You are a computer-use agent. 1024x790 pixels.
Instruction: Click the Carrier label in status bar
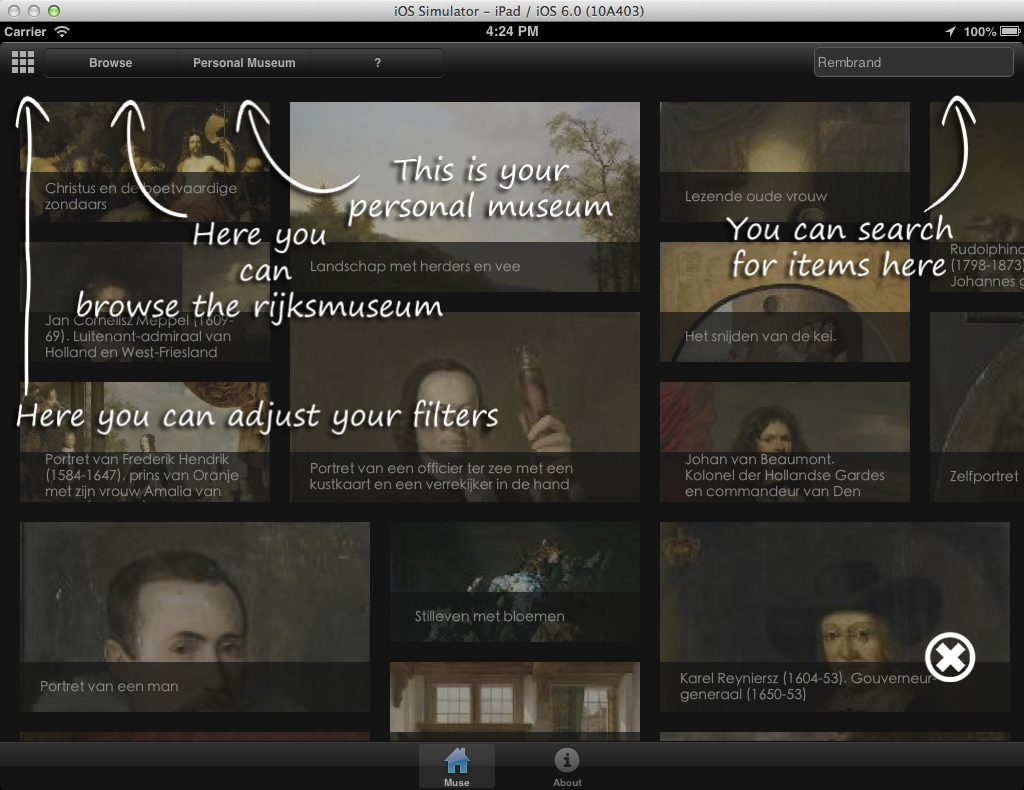pos(25,31)
